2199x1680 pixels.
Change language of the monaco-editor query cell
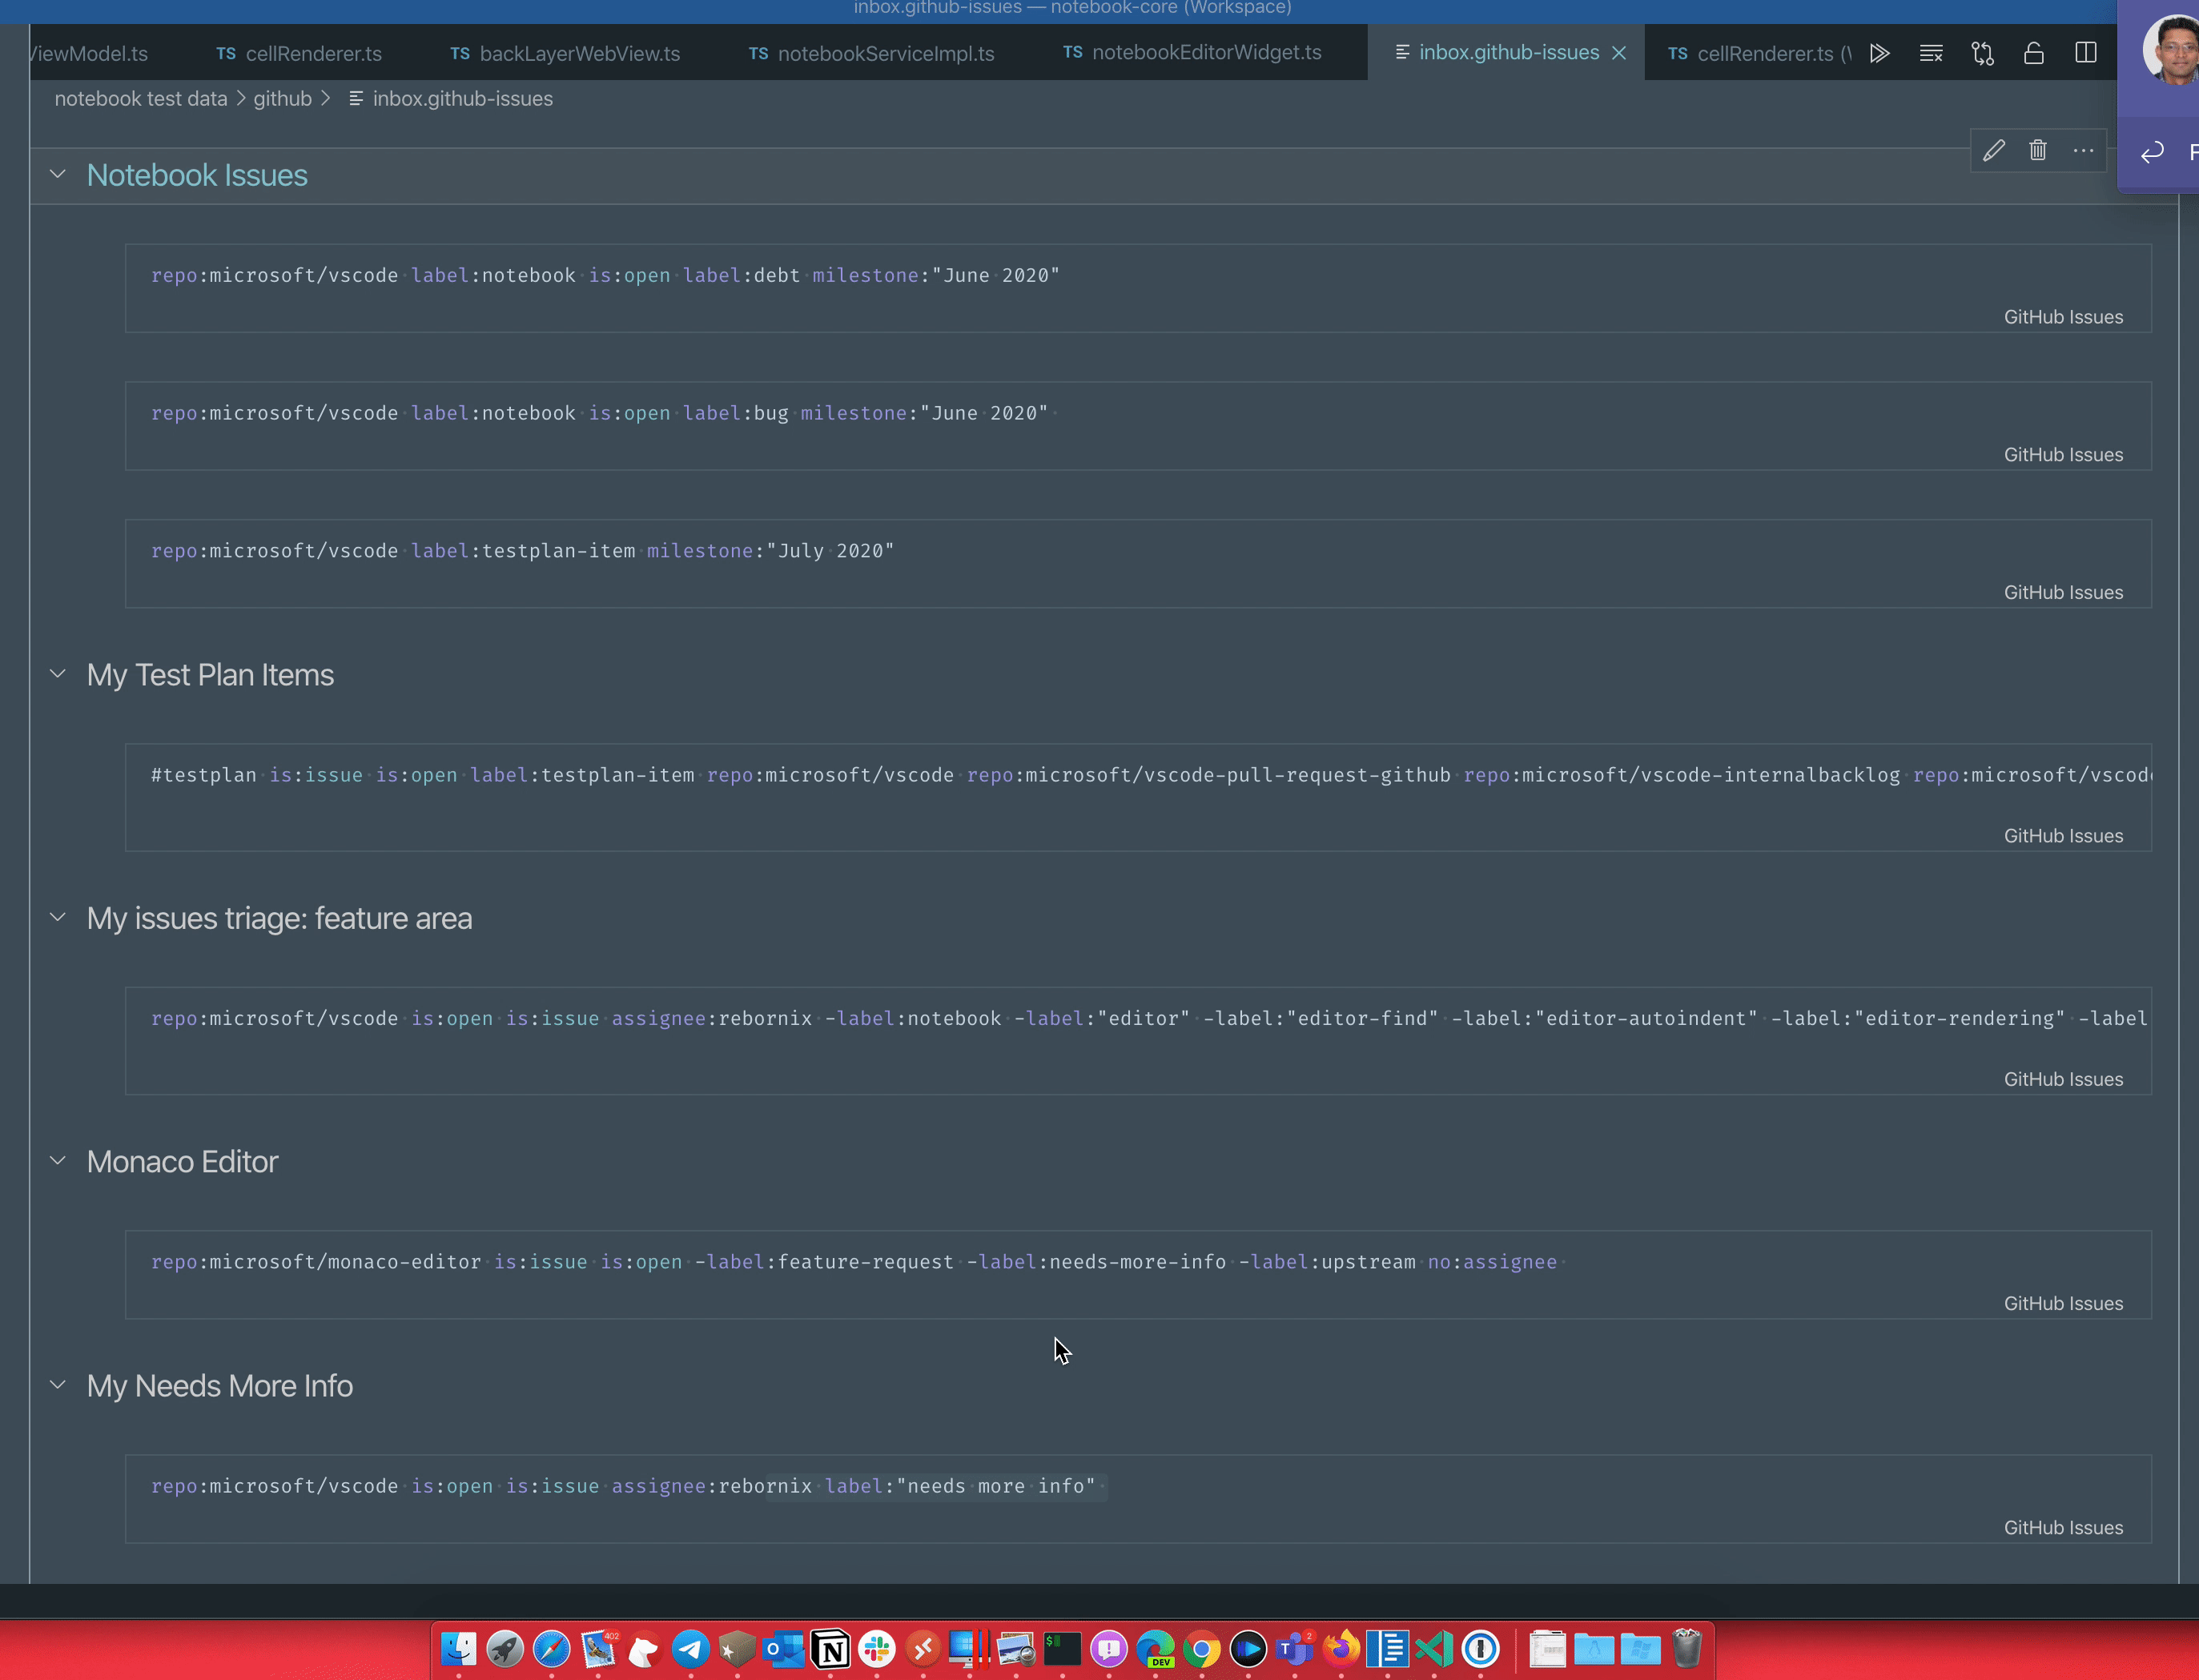(x=2063, y=1304)
